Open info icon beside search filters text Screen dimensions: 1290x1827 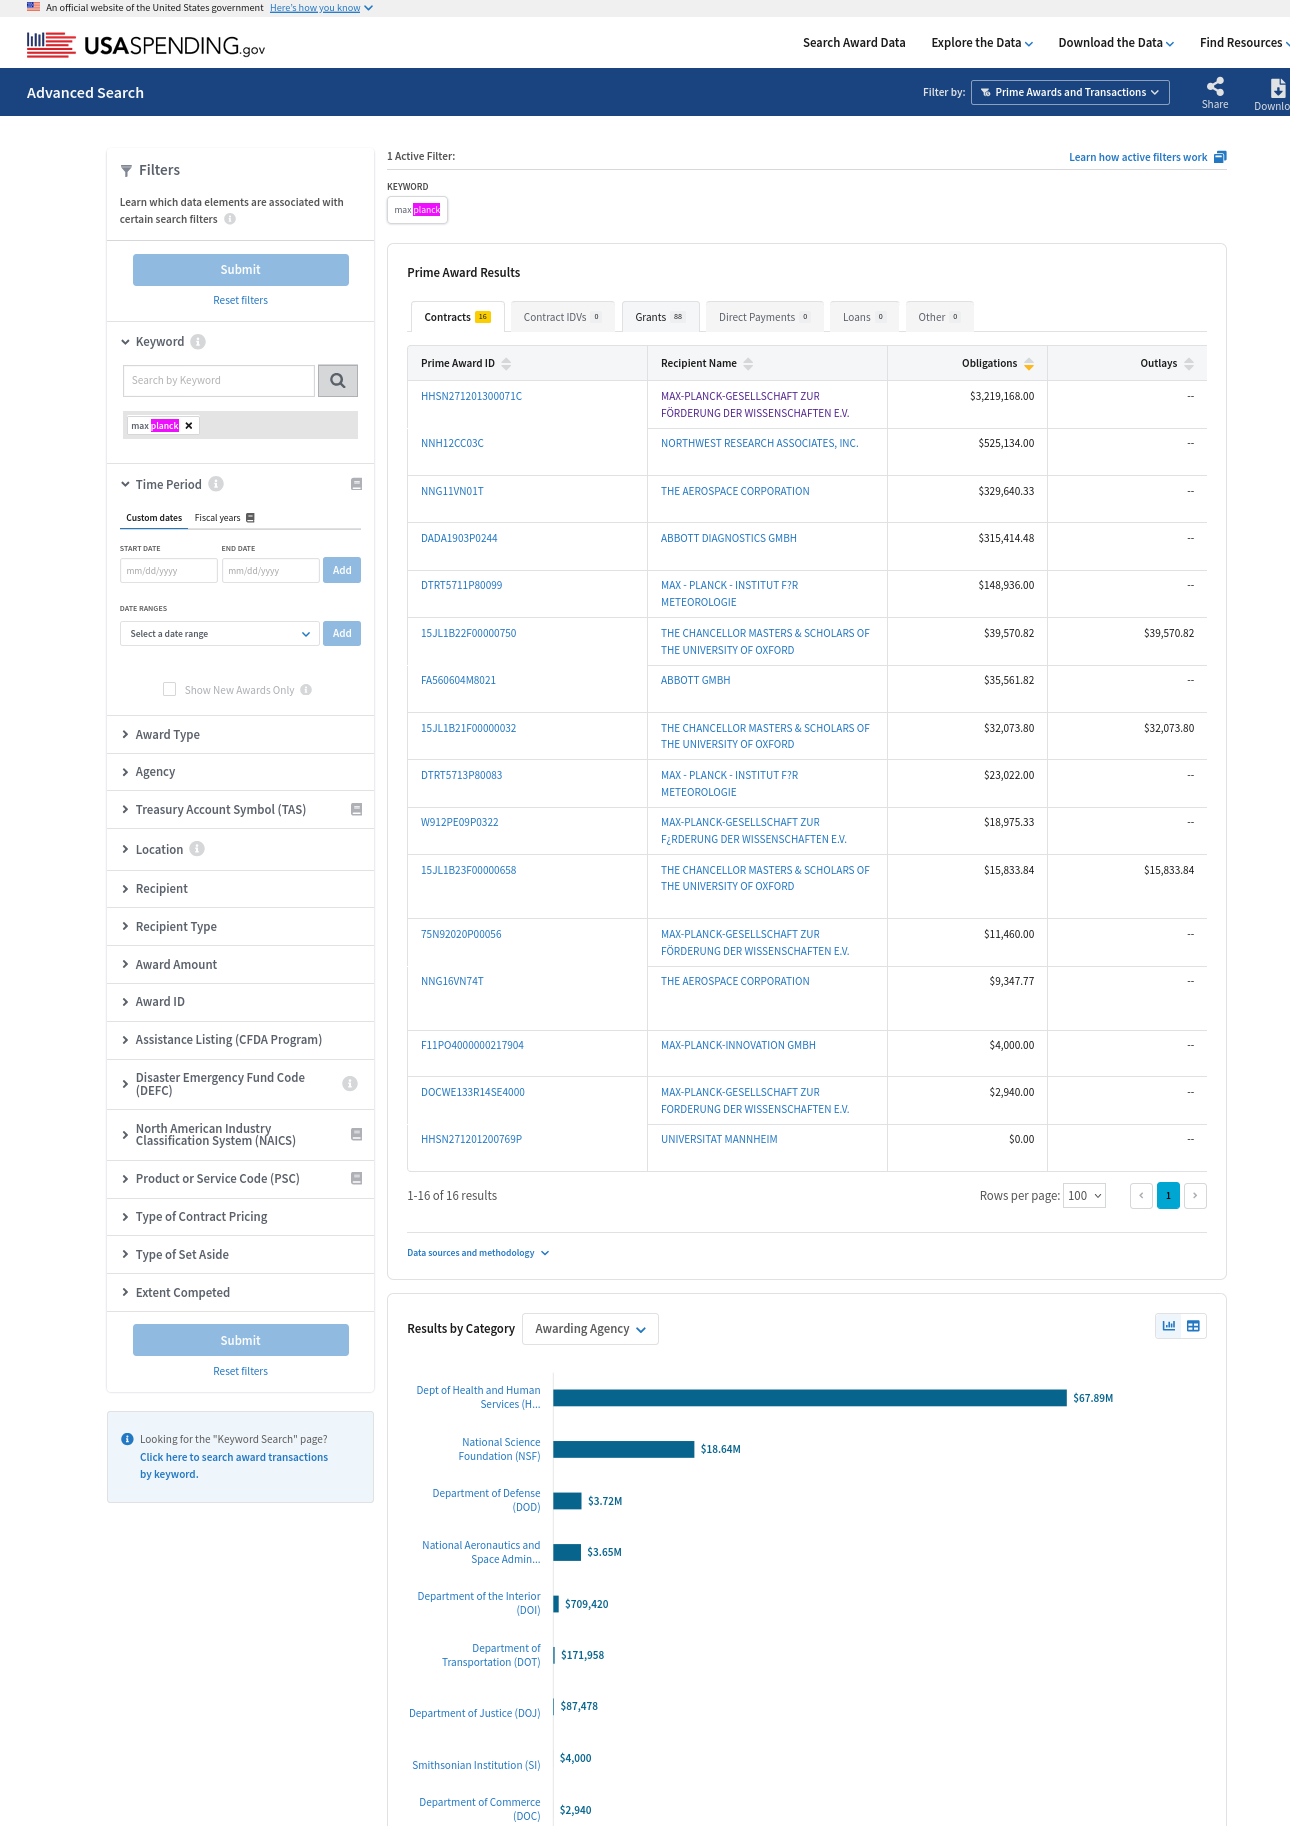point(230,219)
